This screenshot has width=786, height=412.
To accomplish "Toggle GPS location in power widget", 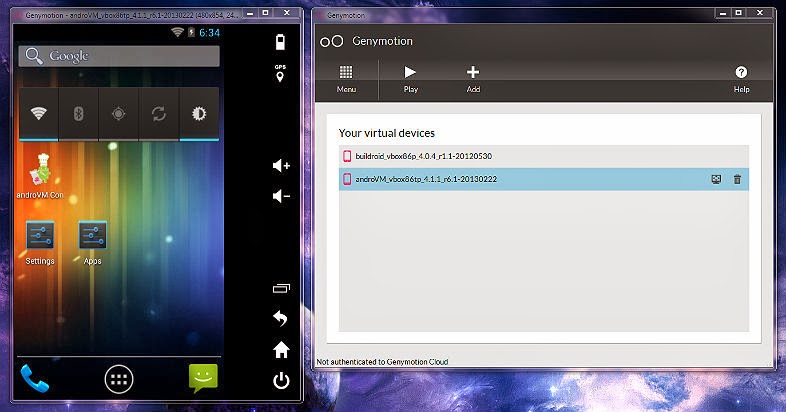I will [x=119, y=114].
